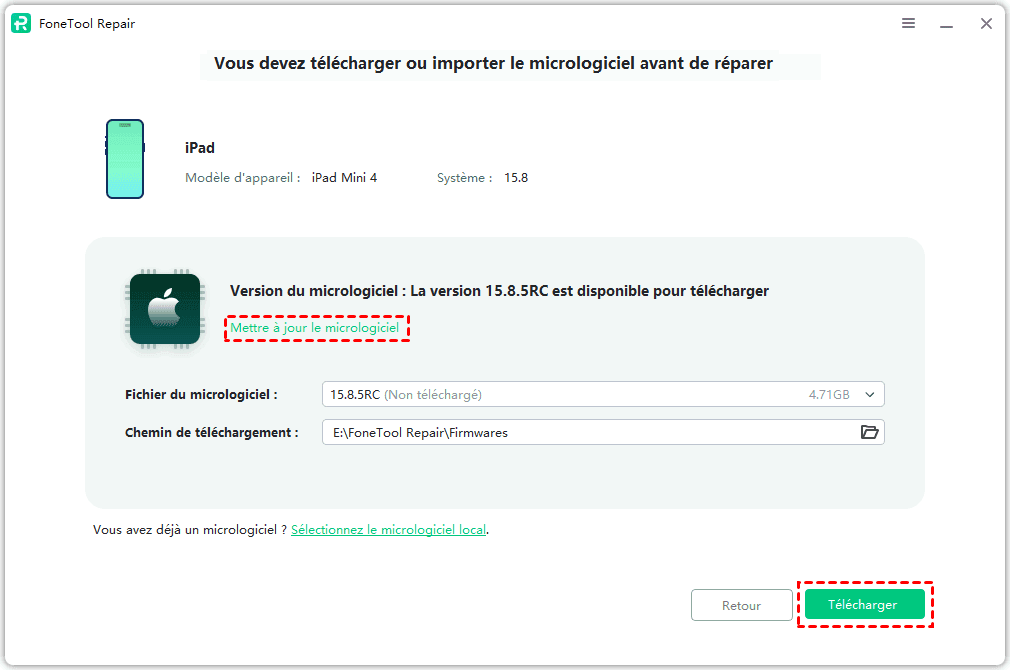Click 'Mettre à jour le micrologiciel' link

(x=315, y=328)
